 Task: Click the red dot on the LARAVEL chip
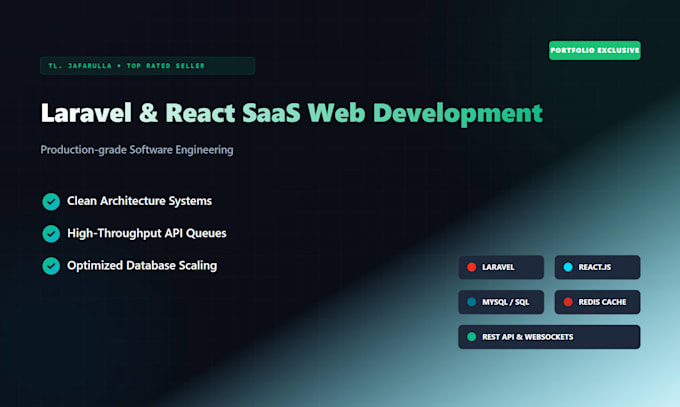coord(471,267)
